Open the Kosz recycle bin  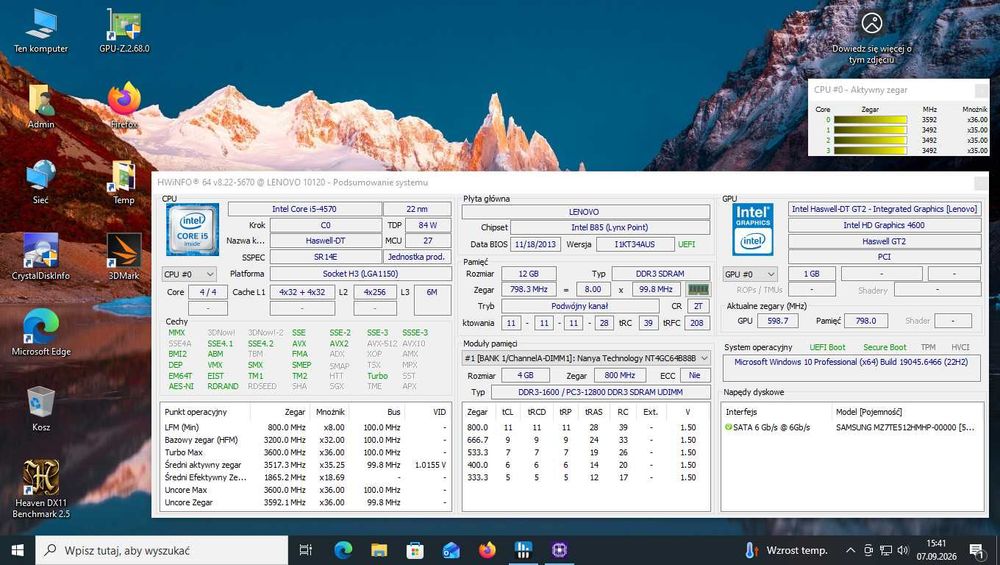41,408
